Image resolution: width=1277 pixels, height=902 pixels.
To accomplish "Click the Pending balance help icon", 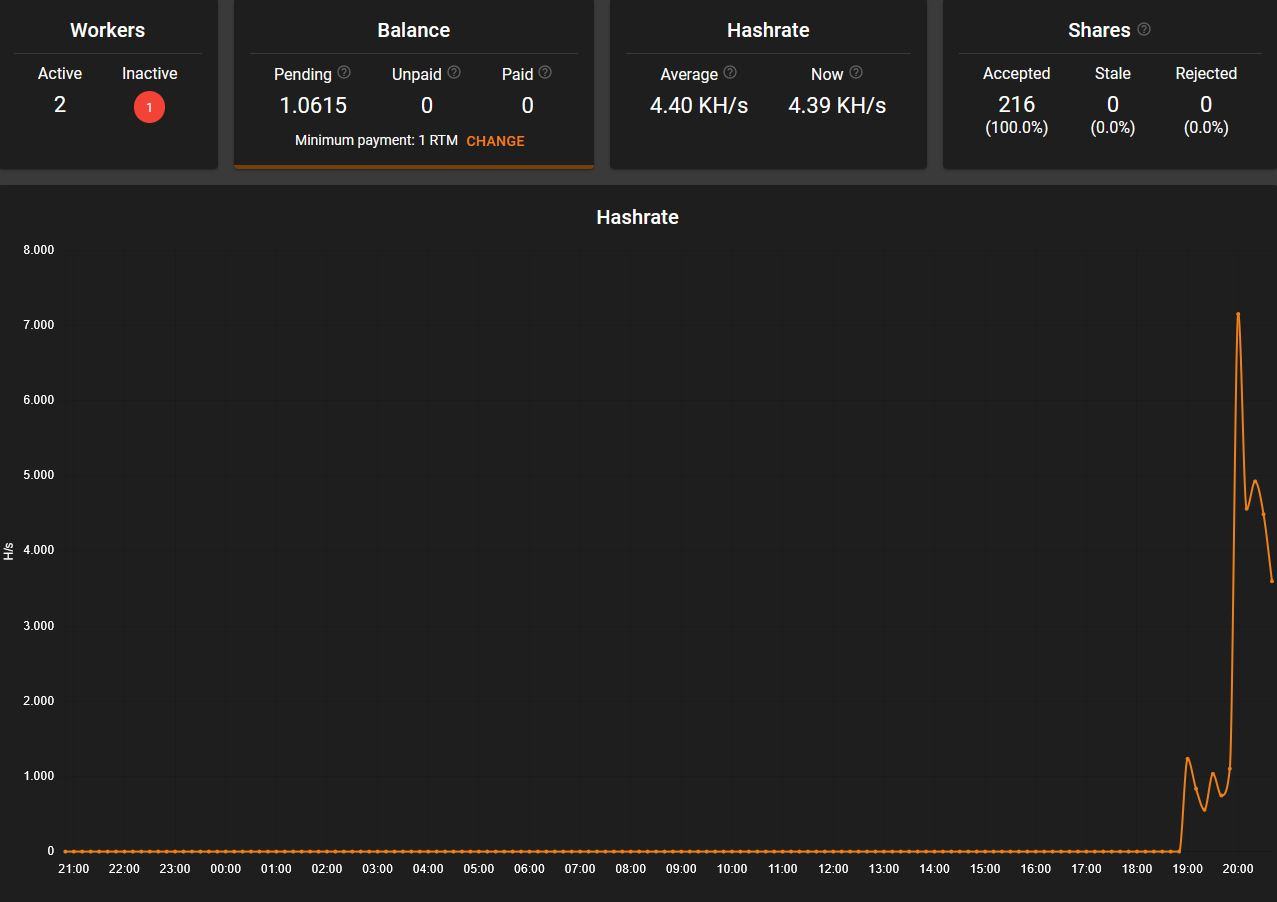I will click(x=344, y=72).
